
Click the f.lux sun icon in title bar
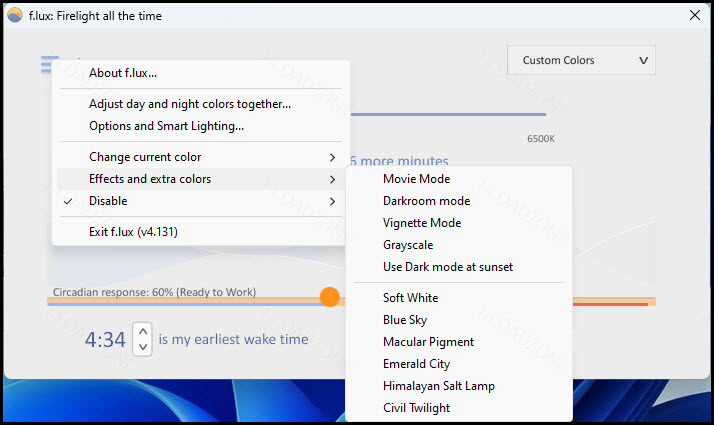tap(15, 15)
